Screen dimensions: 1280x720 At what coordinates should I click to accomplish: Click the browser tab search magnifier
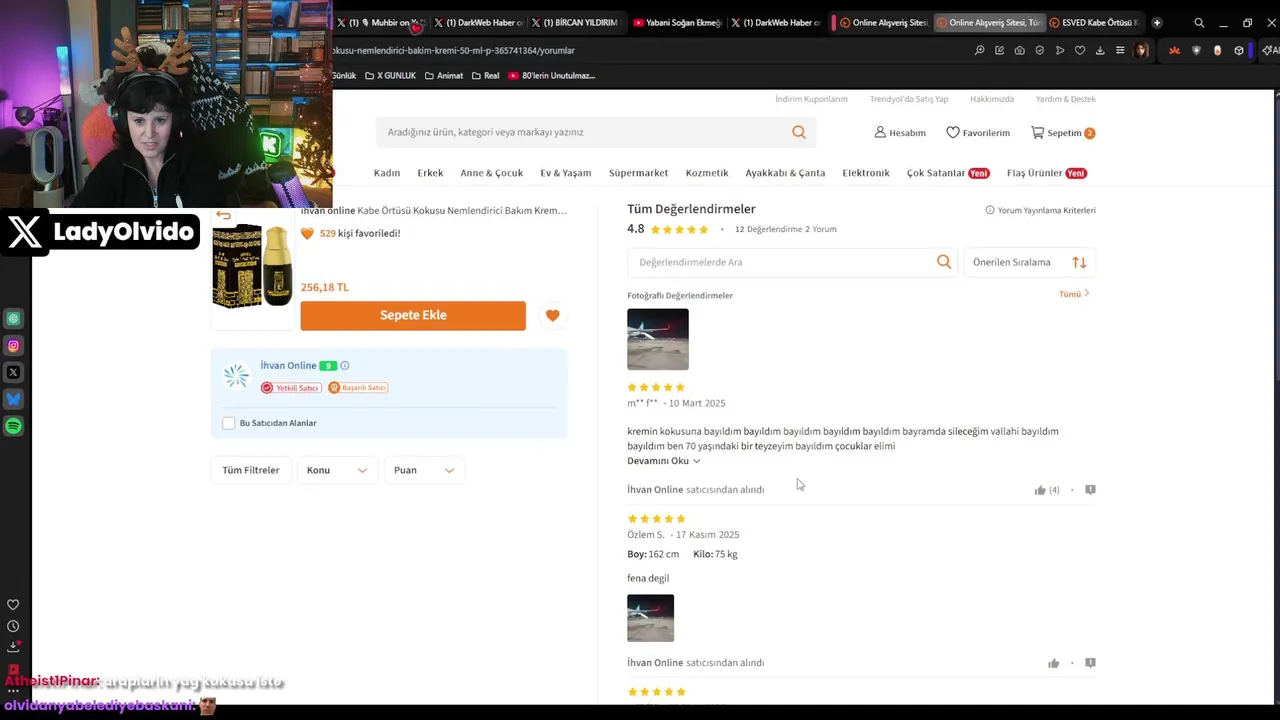pos(1199,23)
